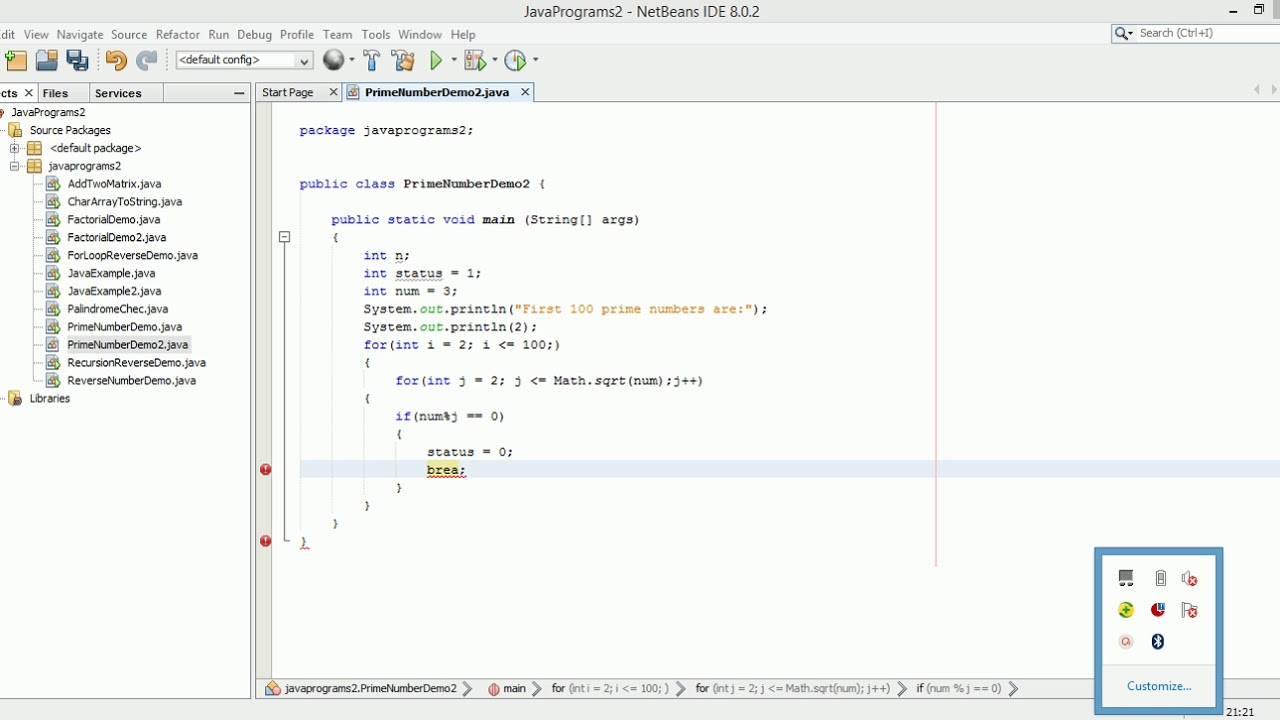
Task: Select the PrimeNumberDemo2.java editor tab
Action: [437, 92]
